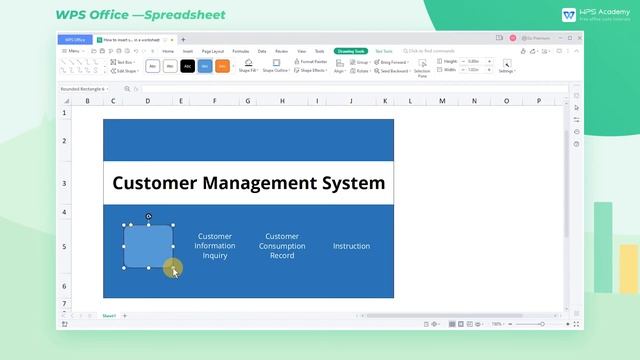Image resolution: width=640 pixels, height=360 pixels.
Task: Switch to Normal view icon in status bar
Action: (x=452, y=324)
